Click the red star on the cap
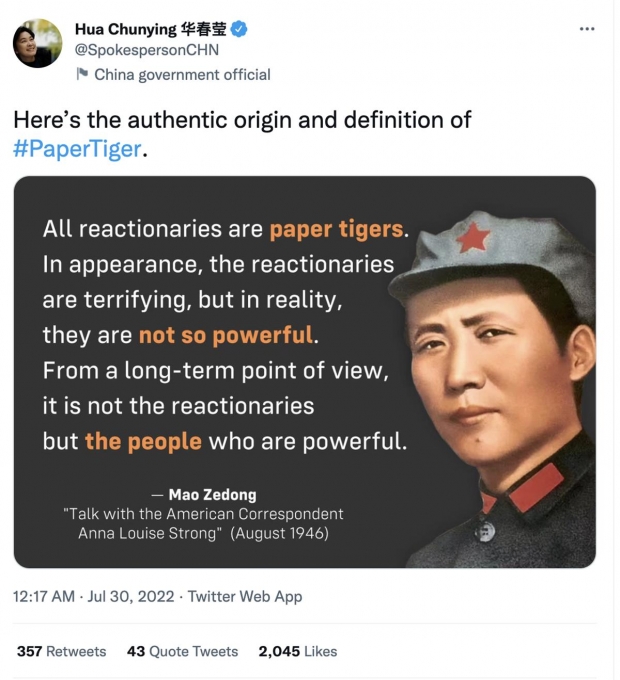The height and width of the screenshot is (680, 620). point(472,239)
